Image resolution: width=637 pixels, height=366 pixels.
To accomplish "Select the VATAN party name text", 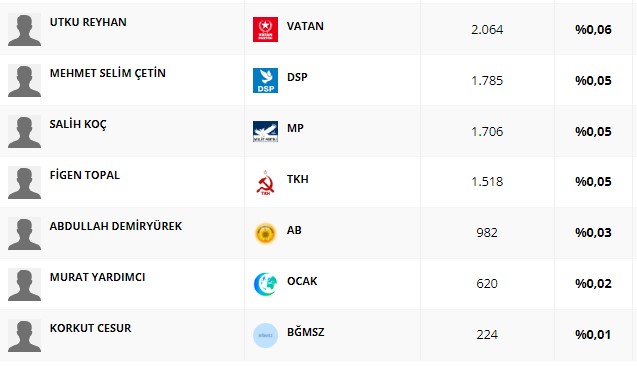I will pyautogui.click(x=305, y=26).
